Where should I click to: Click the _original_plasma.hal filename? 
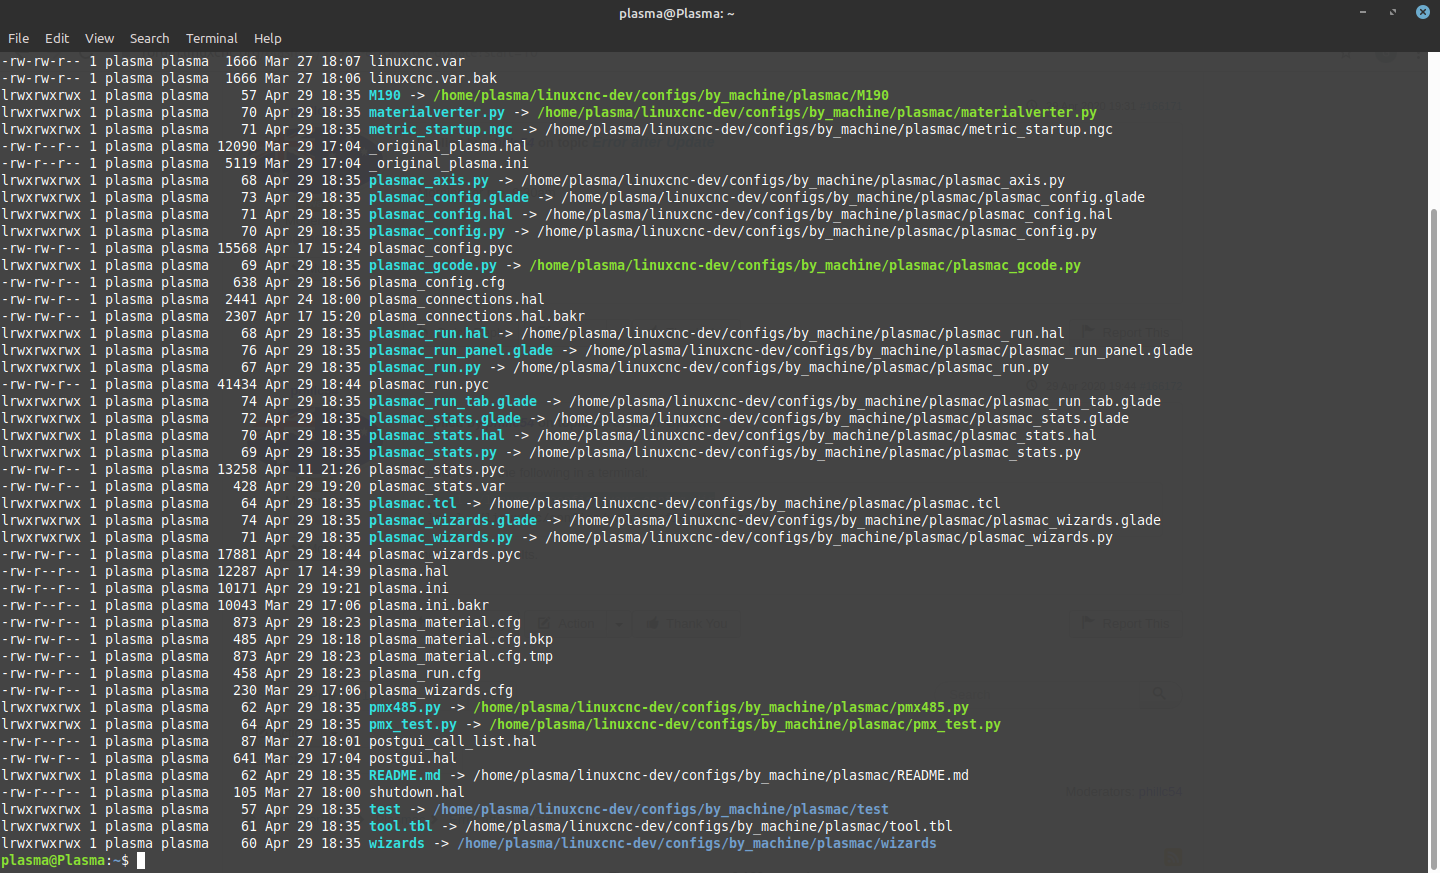coord(449,146)
